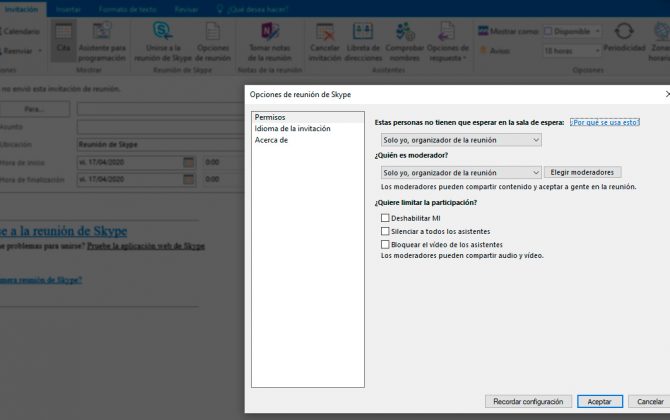Click the ¿Qué desea hacer? search box
This screenshot has height=420, width=670.
pyautogui.click(x=258, y=9)
